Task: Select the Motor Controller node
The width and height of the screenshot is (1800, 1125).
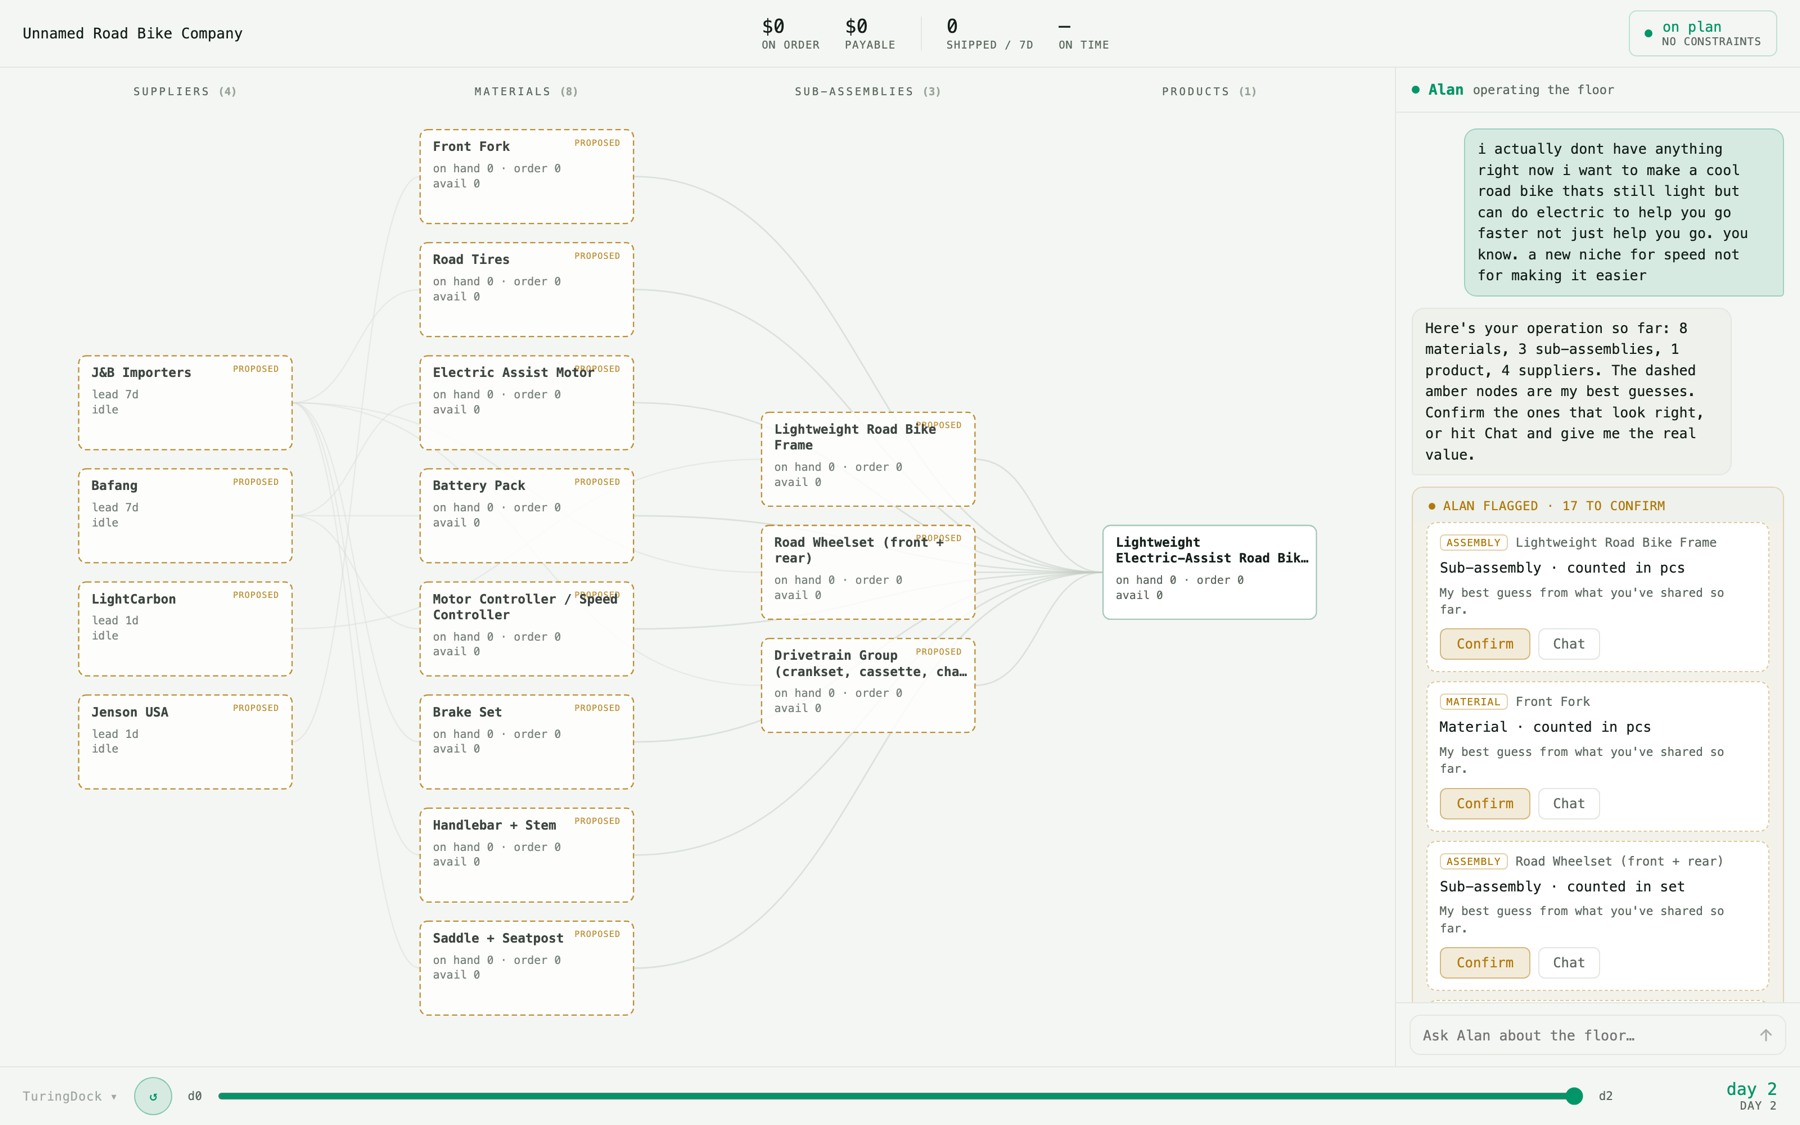Action: [x=526, y=628]
